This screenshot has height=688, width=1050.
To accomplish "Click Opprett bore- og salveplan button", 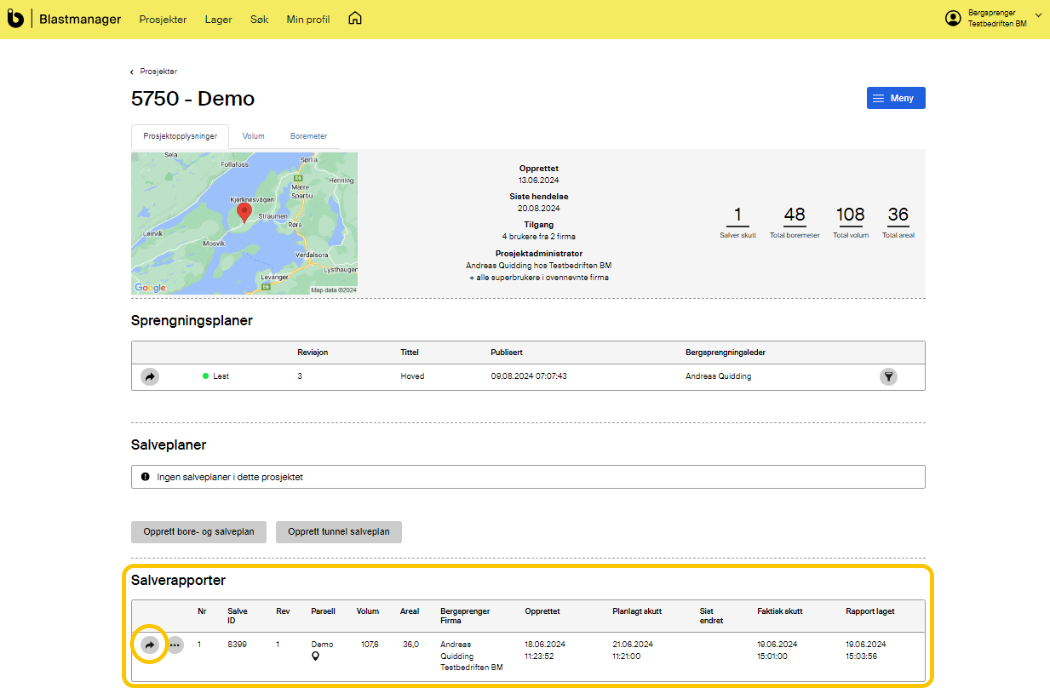I will [199, 532].
